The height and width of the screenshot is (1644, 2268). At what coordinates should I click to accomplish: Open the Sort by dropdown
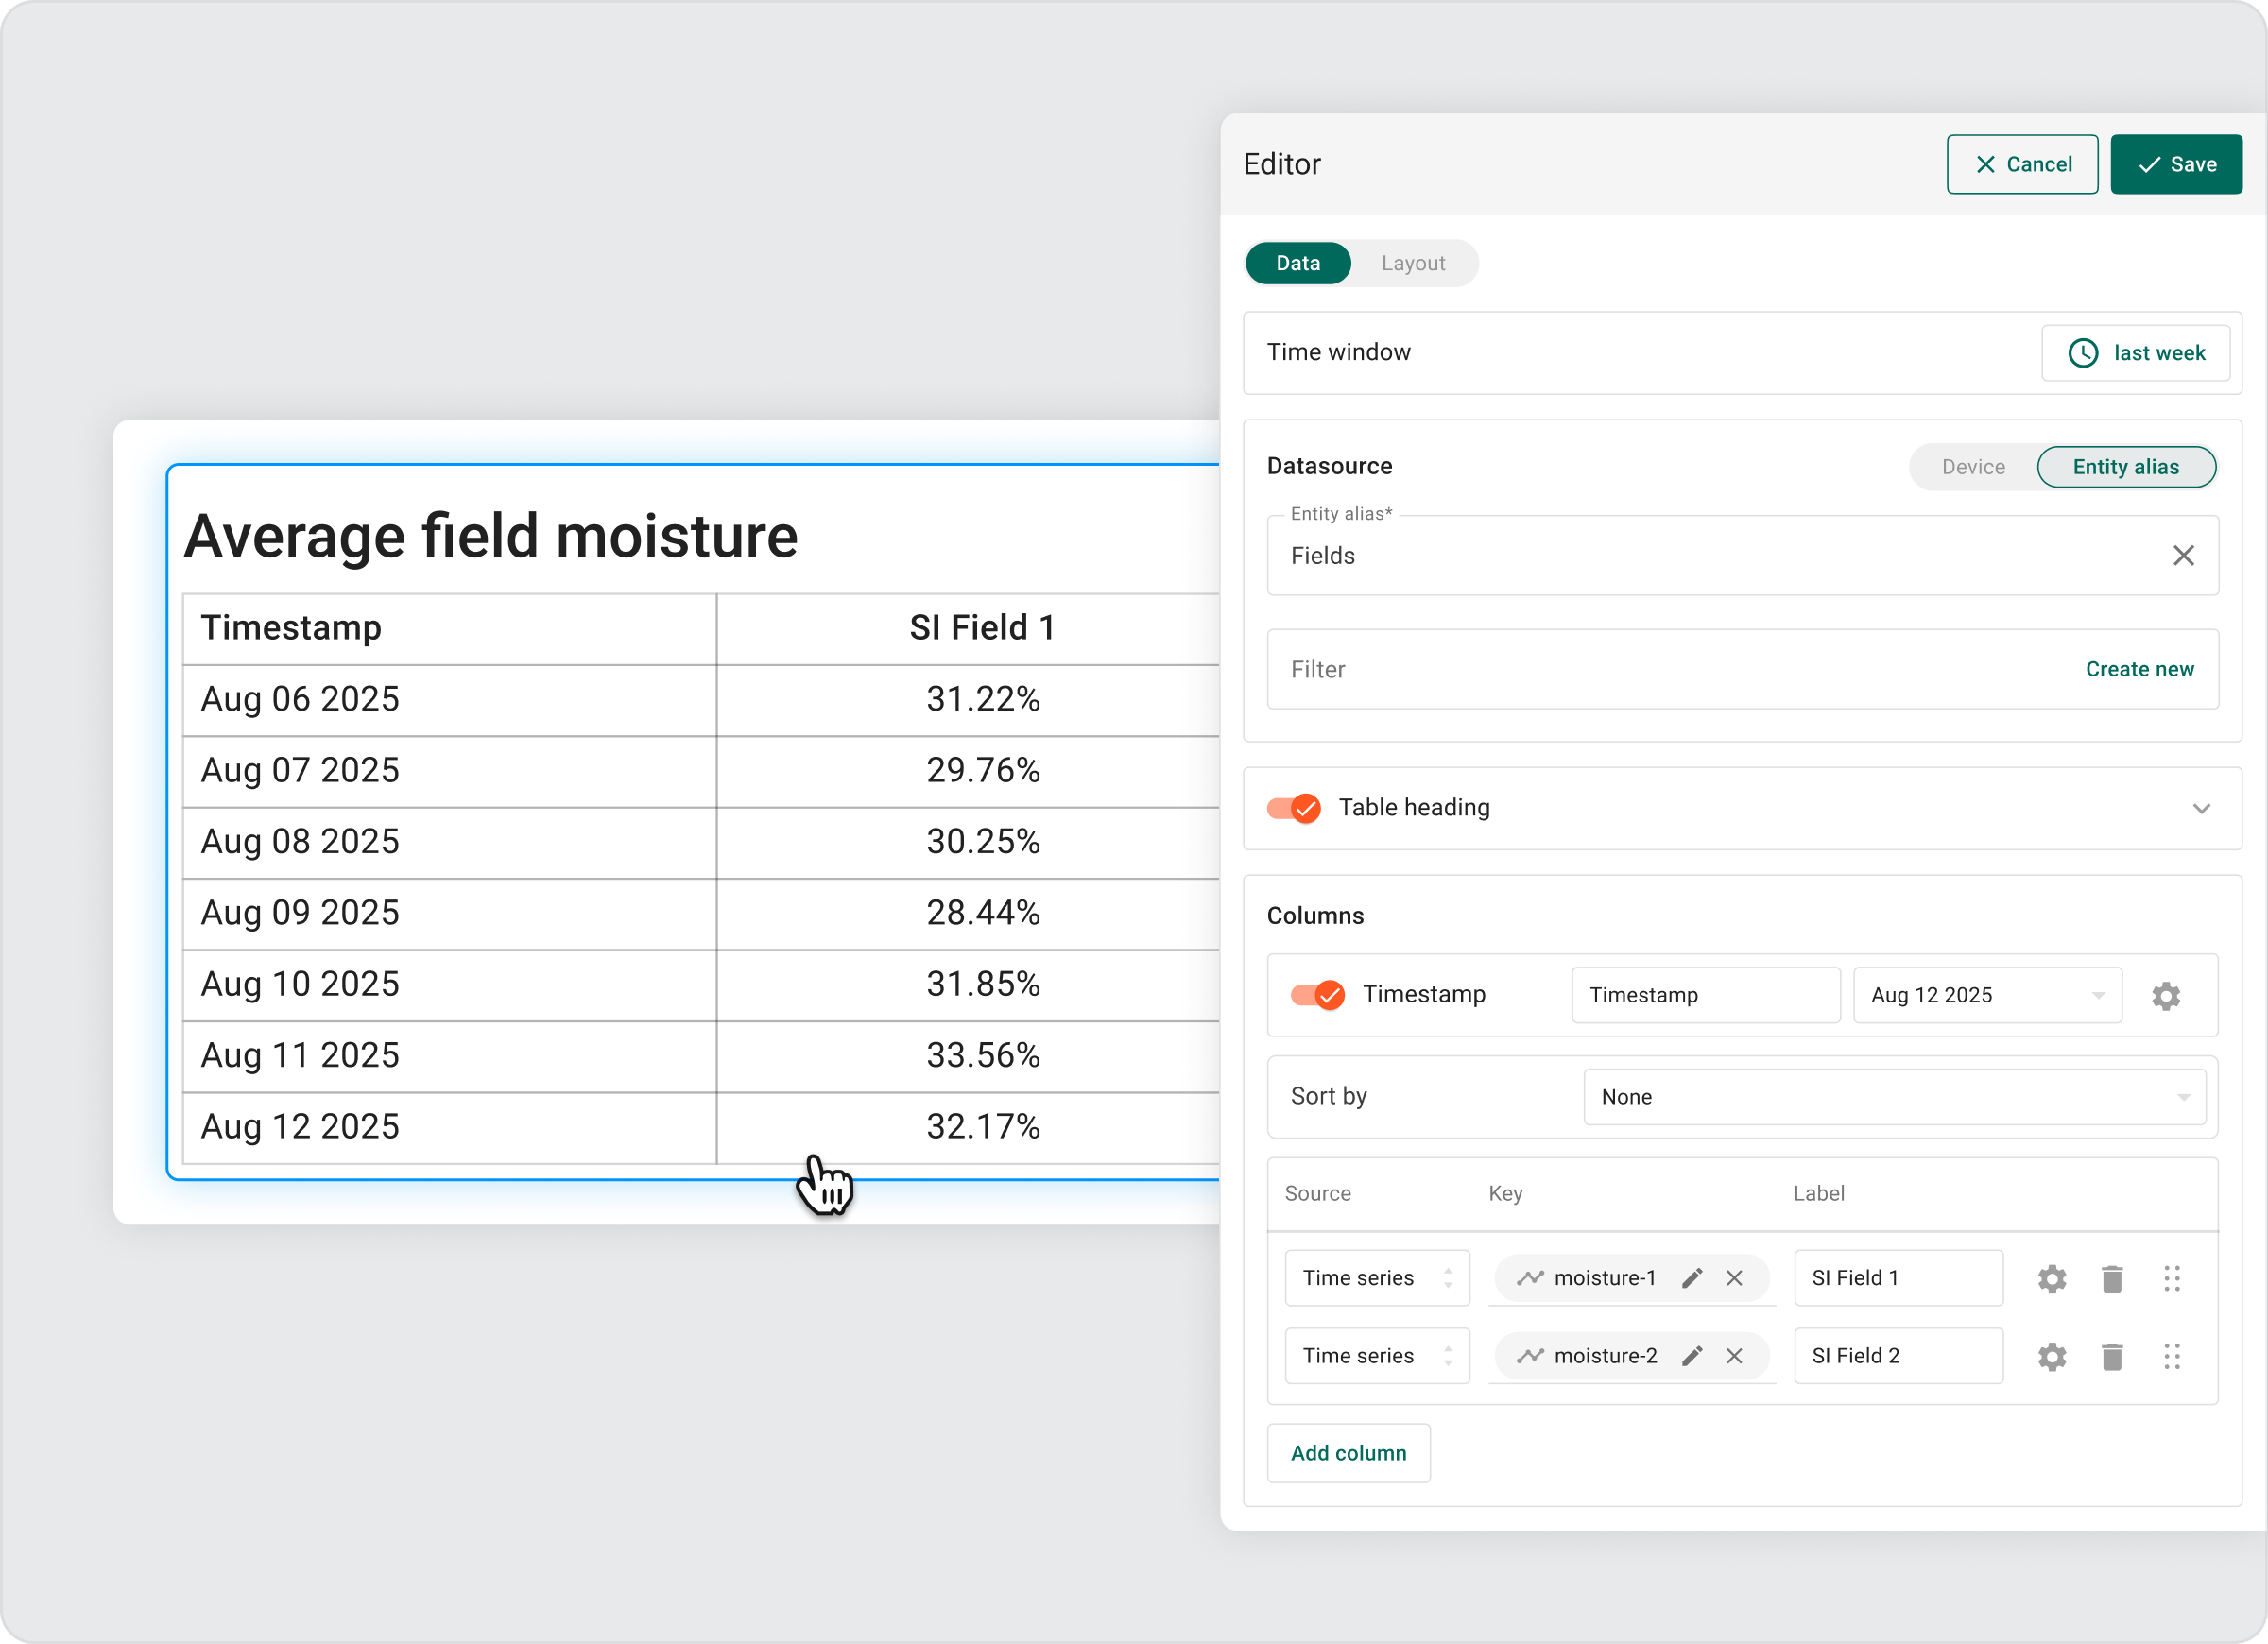1894,1097
